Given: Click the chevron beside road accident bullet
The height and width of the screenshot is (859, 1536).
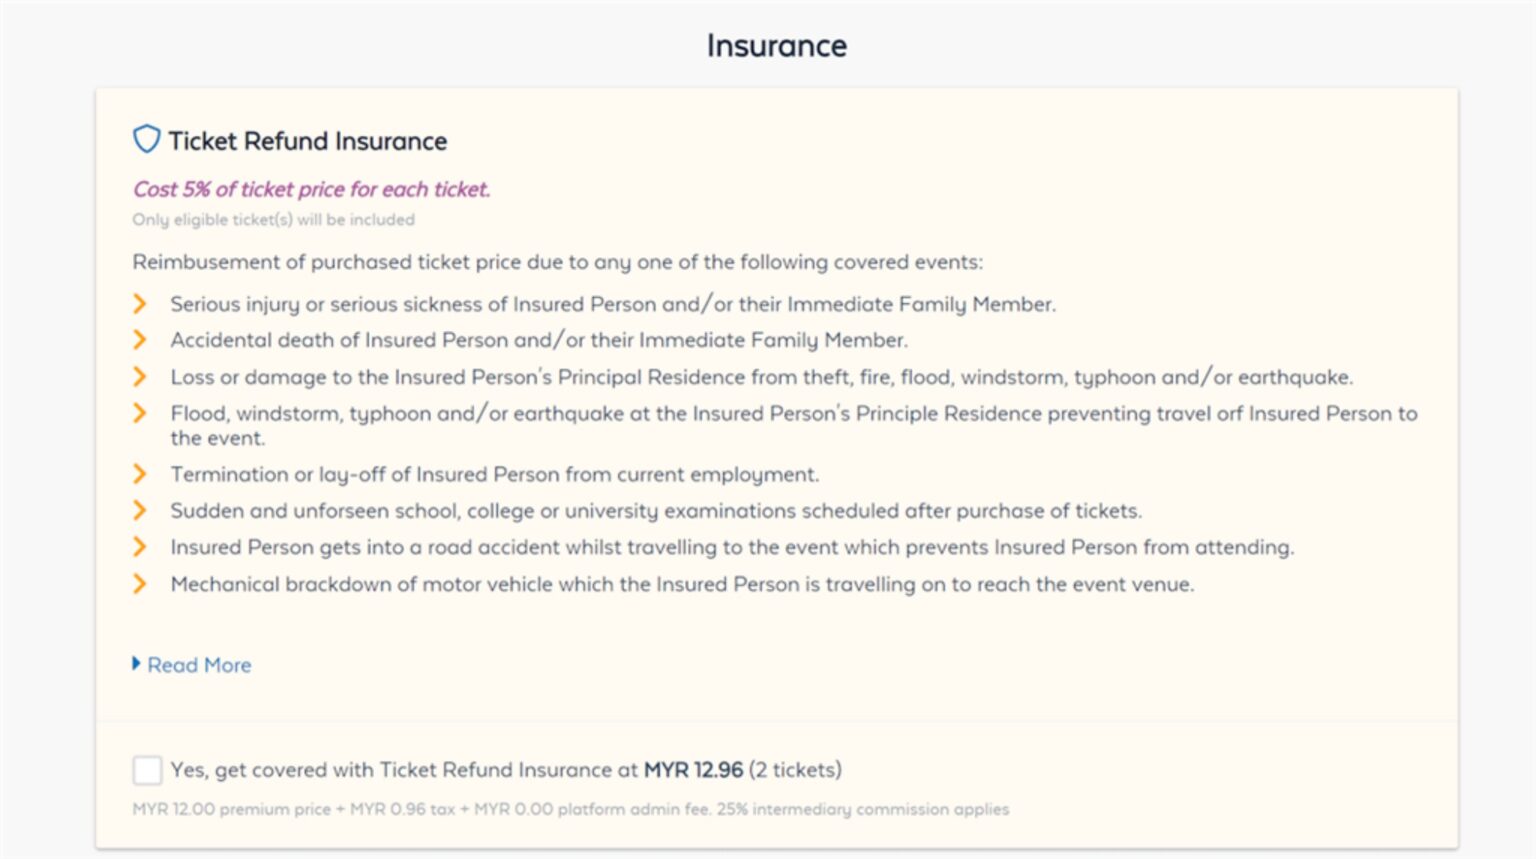Looking at the screenshot, I should click(x=139, y=547).
